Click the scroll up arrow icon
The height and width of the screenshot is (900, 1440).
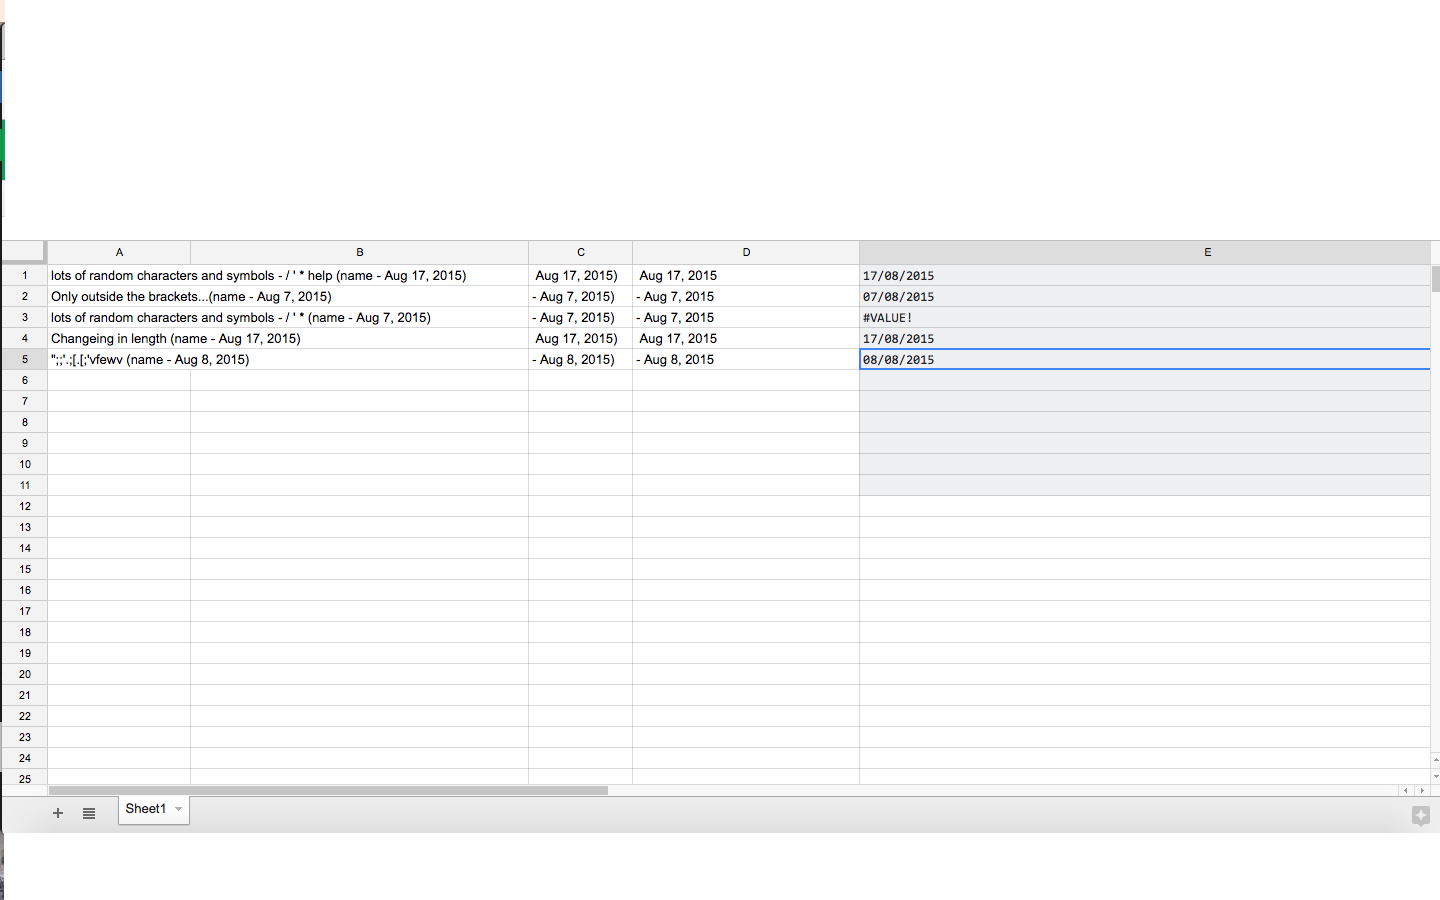pyautogui.click(x=1435, y=760)
